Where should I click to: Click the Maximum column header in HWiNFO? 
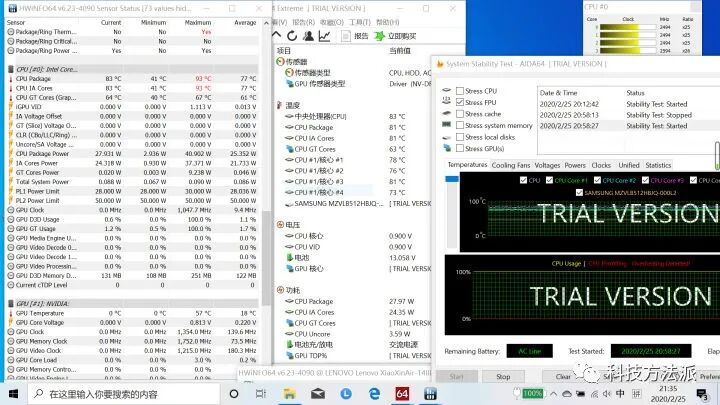197,22
